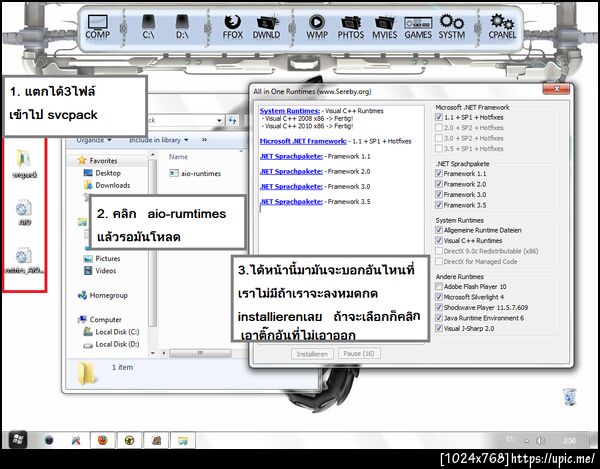Open the Recycle Bin desktop icon
600x469 pixels.
click(x=570, y=396)
